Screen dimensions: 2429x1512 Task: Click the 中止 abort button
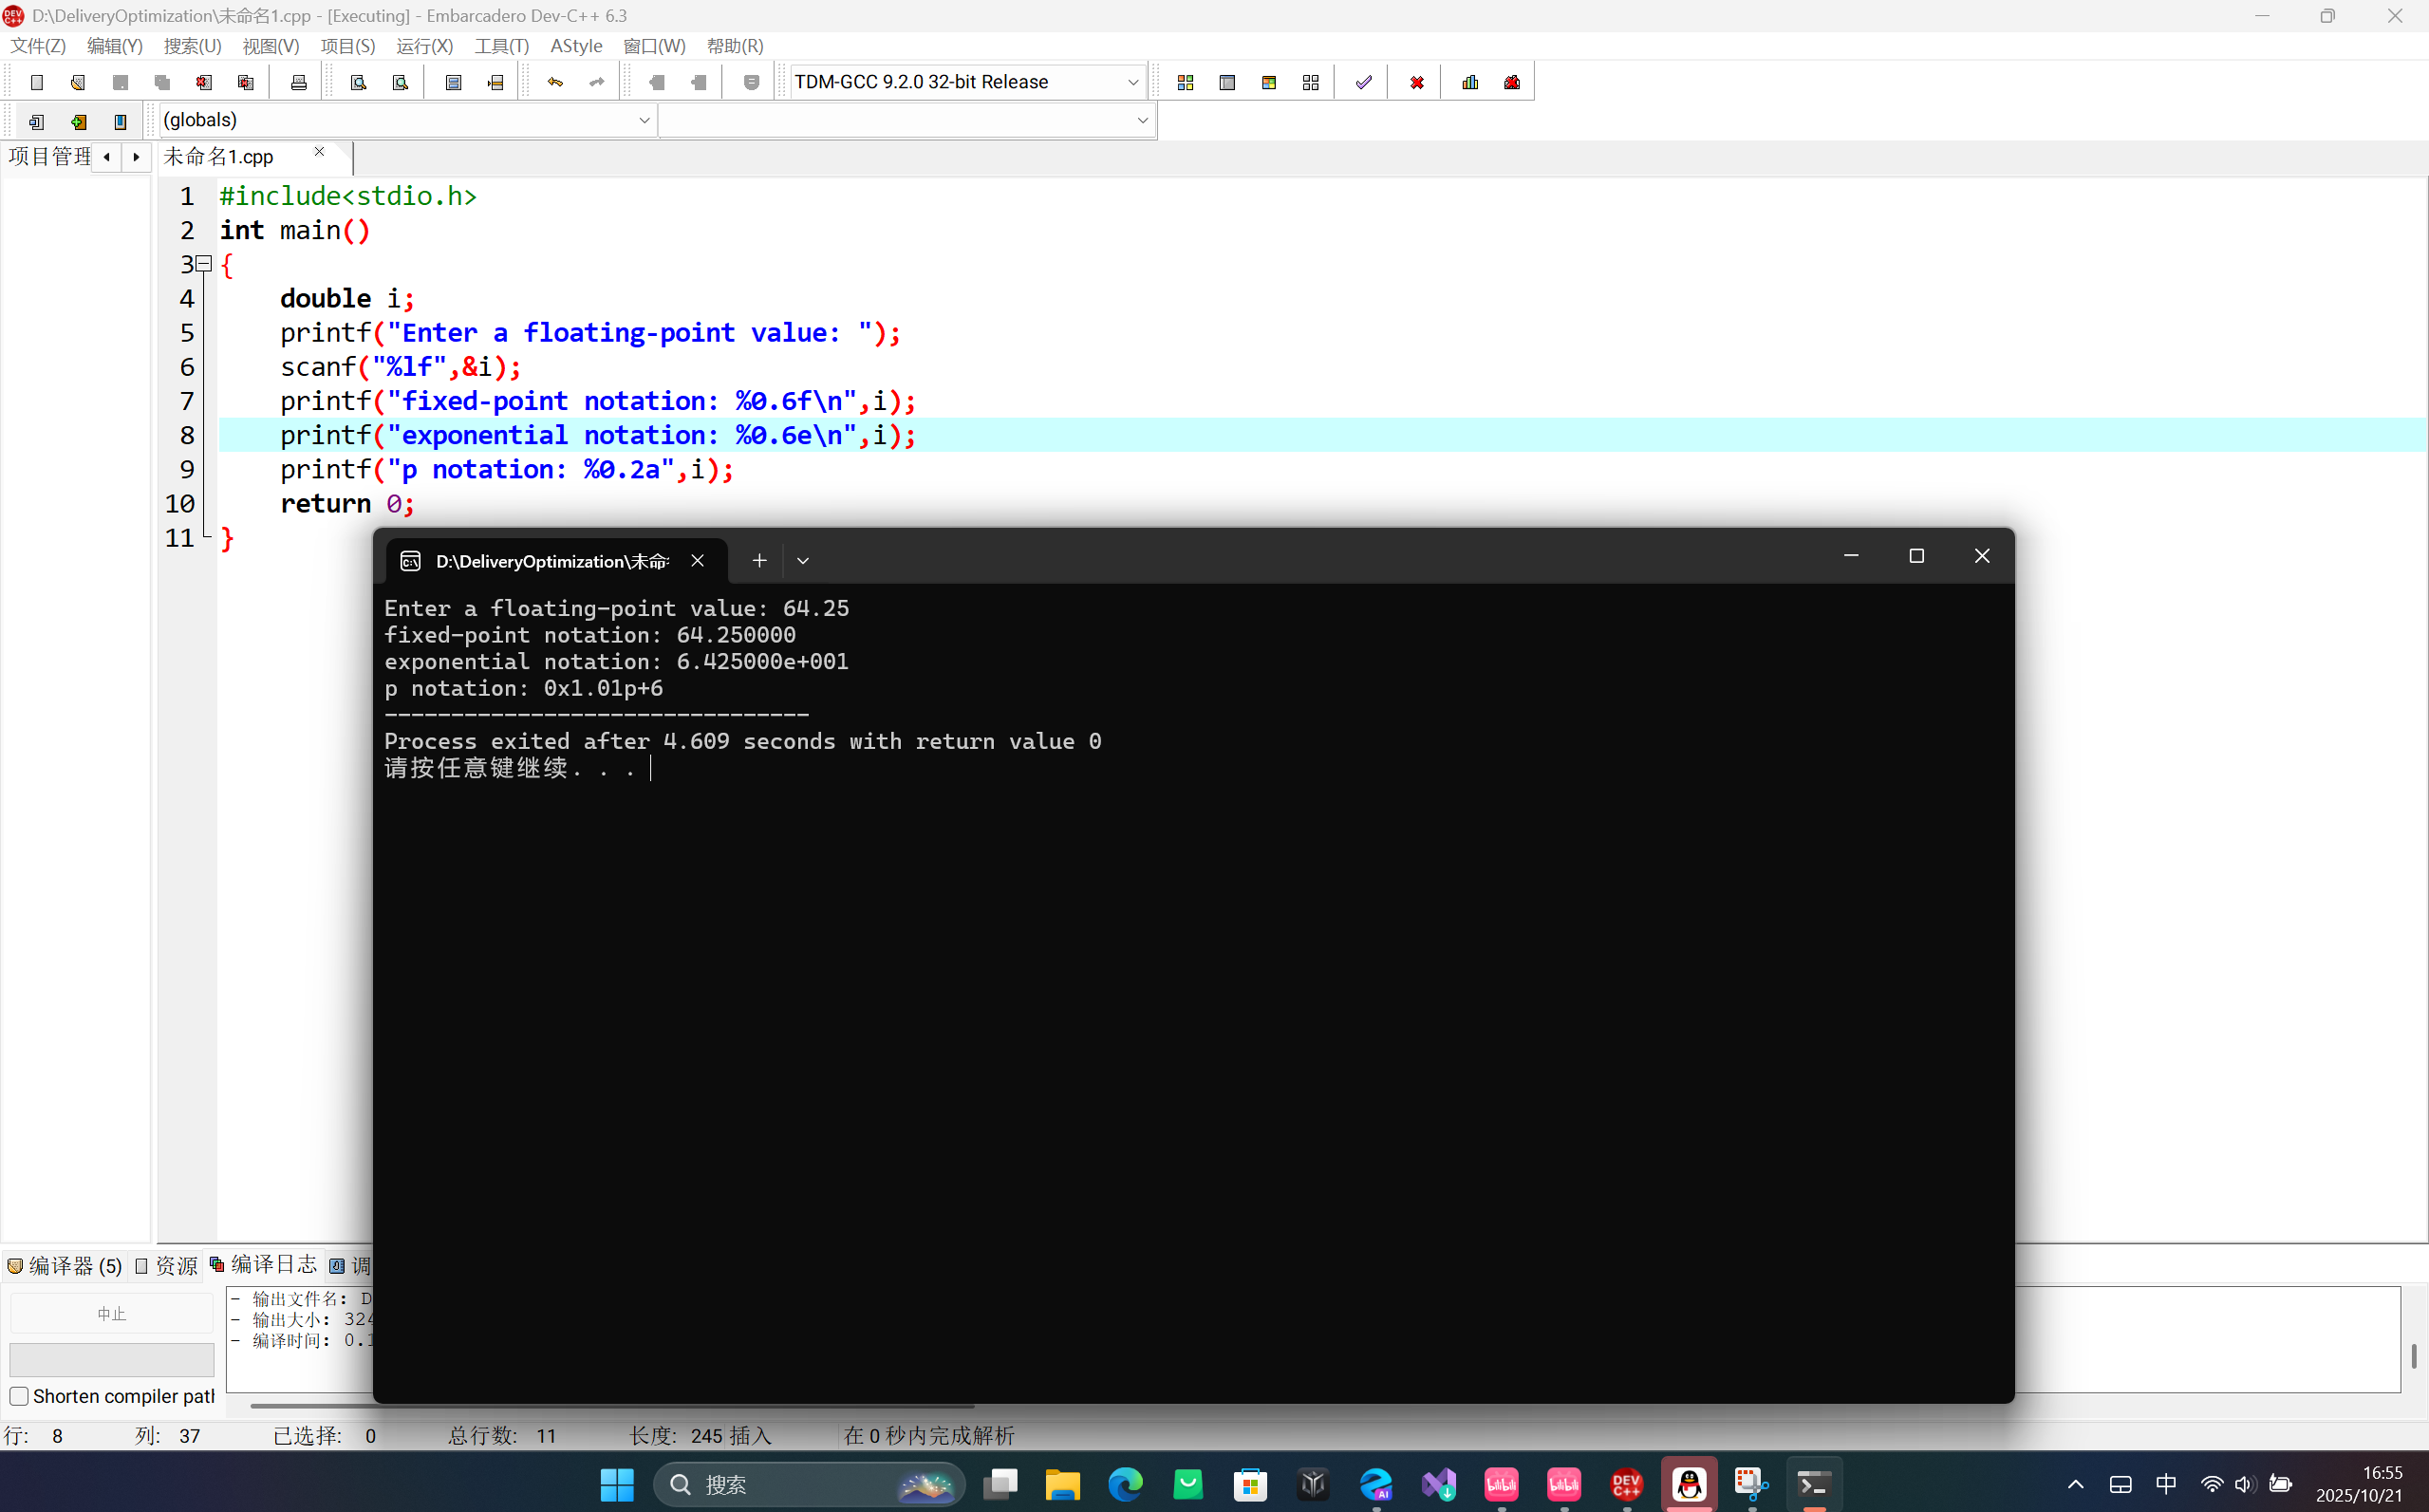coord(111,1314)
